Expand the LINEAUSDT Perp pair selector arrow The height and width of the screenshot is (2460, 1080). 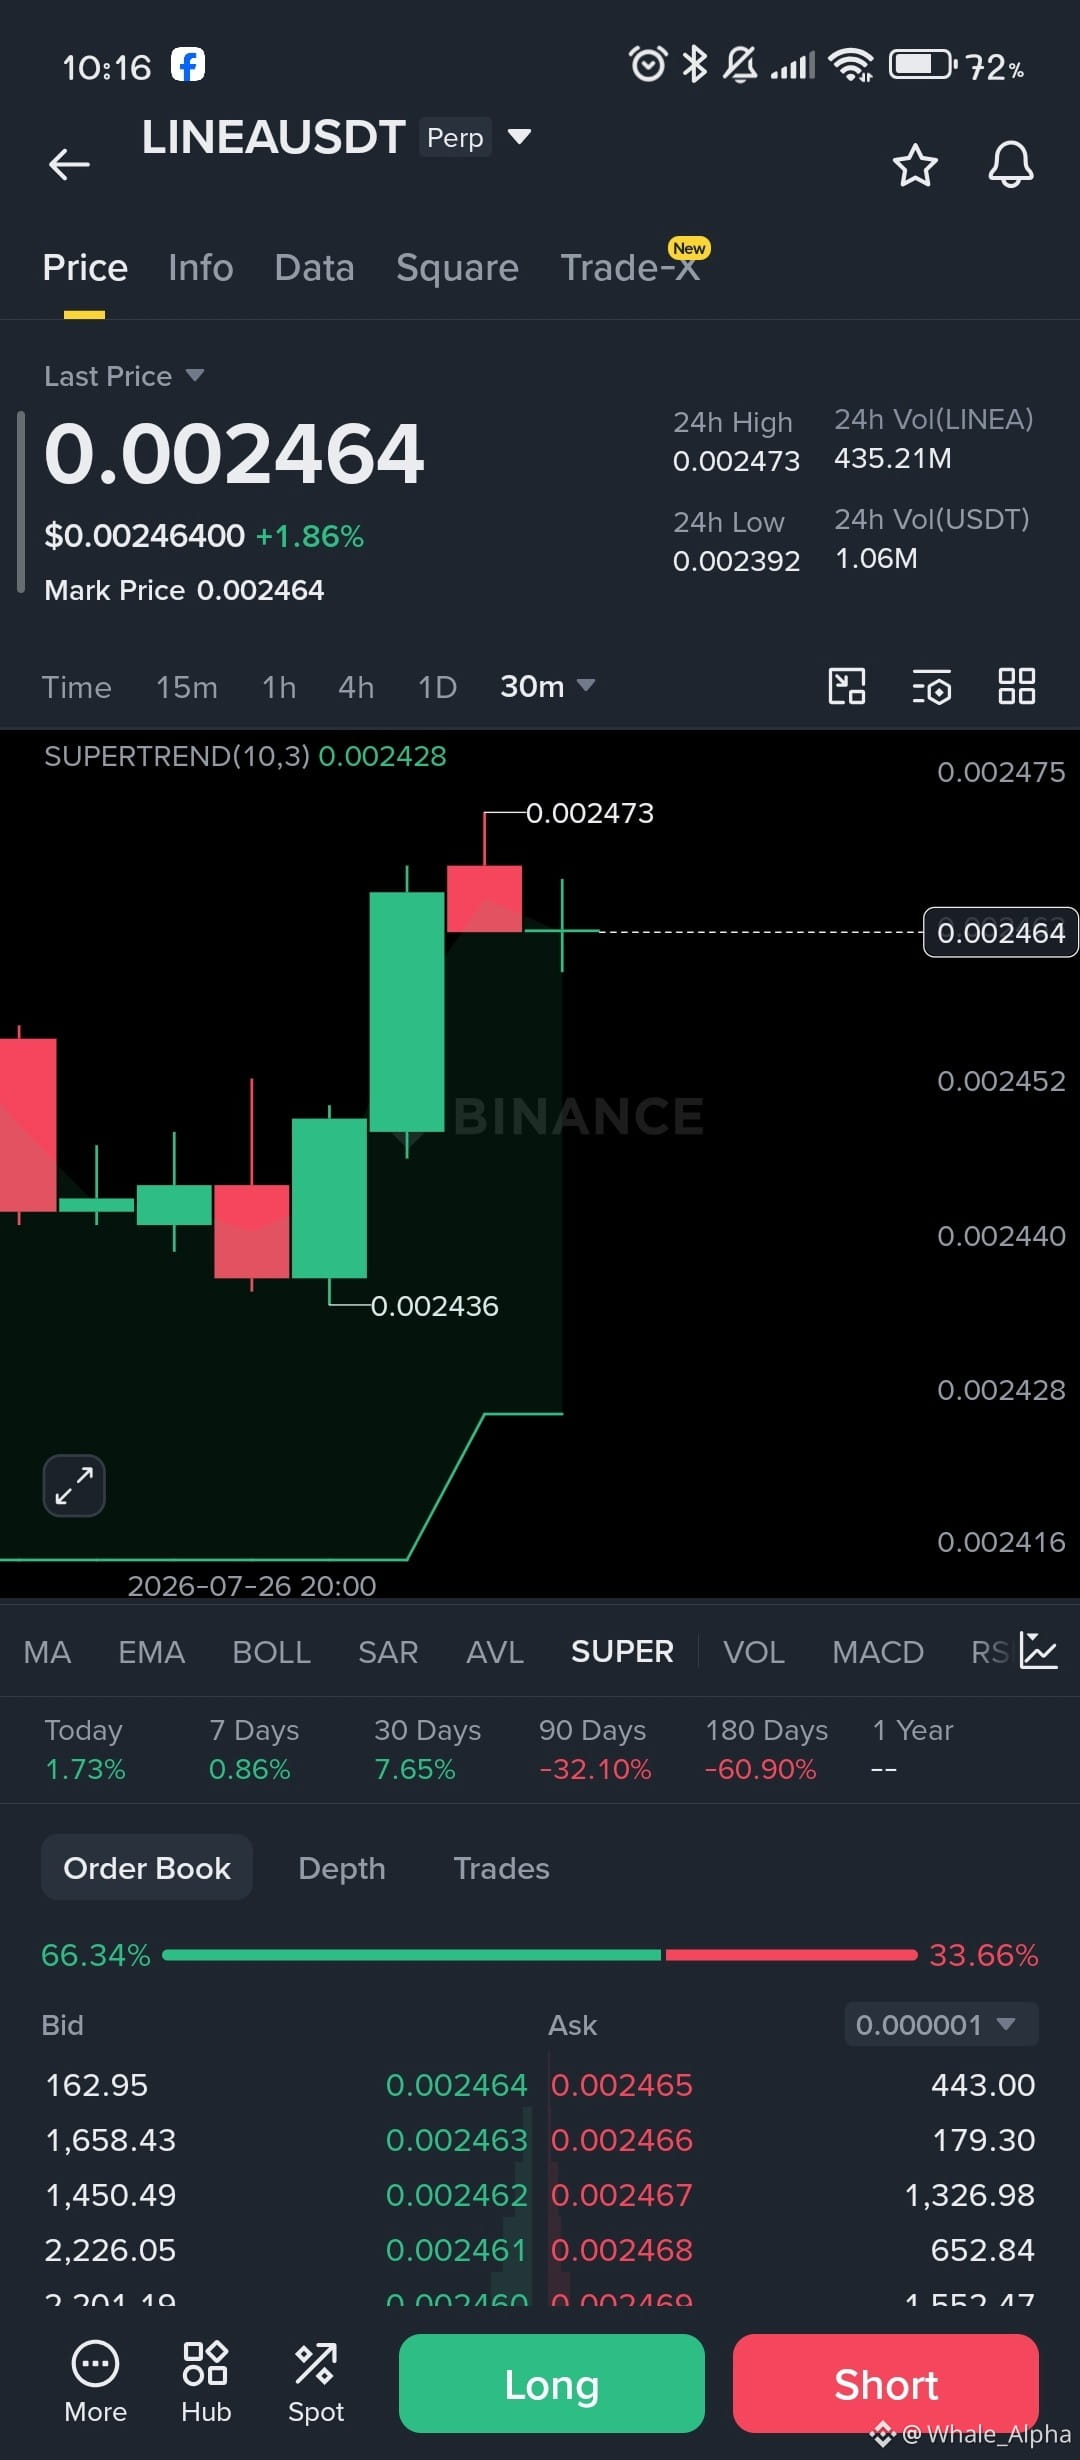pos(519,136)
